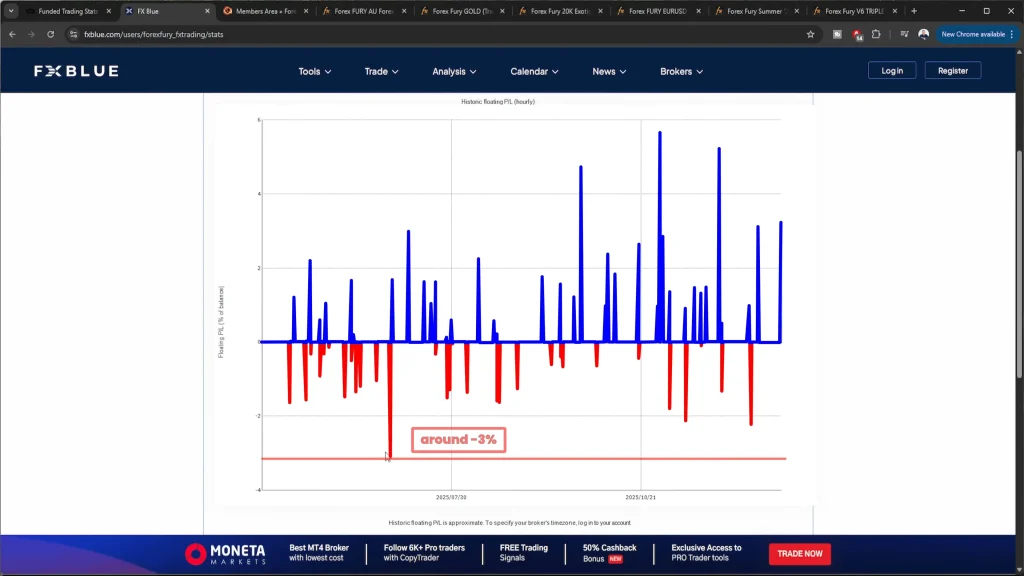1024x576 pixels.
Task: Click the Moneta Markets logo in the banner
Action: pyautogui.click(x=225, y=554)
